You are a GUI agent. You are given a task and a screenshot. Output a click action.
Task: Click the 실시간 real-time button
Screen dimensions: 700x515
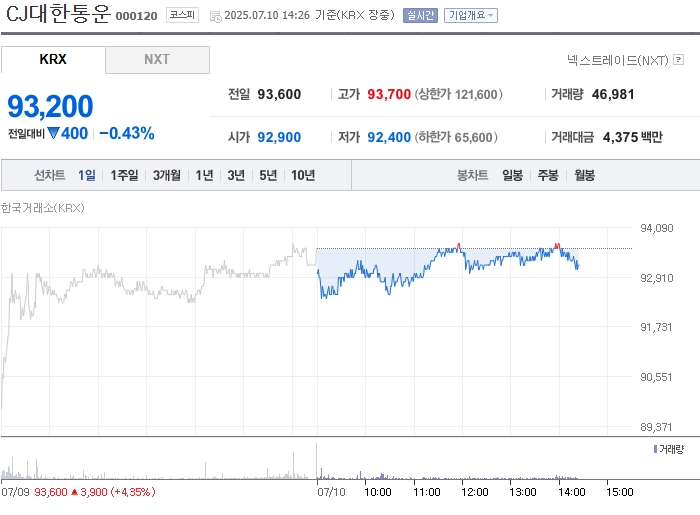tap(420, 16)
